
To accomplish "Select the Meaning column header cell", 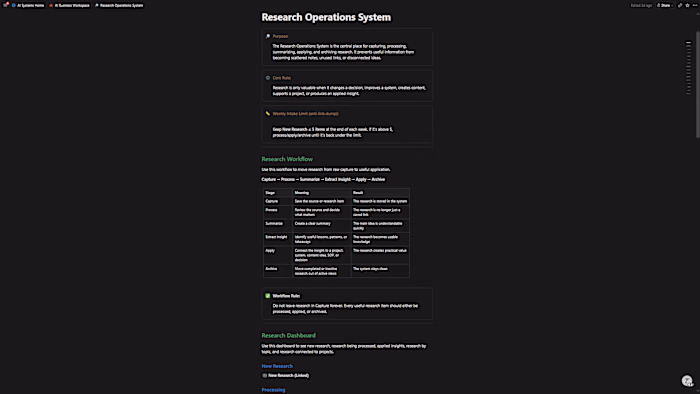I will [321, 193].
